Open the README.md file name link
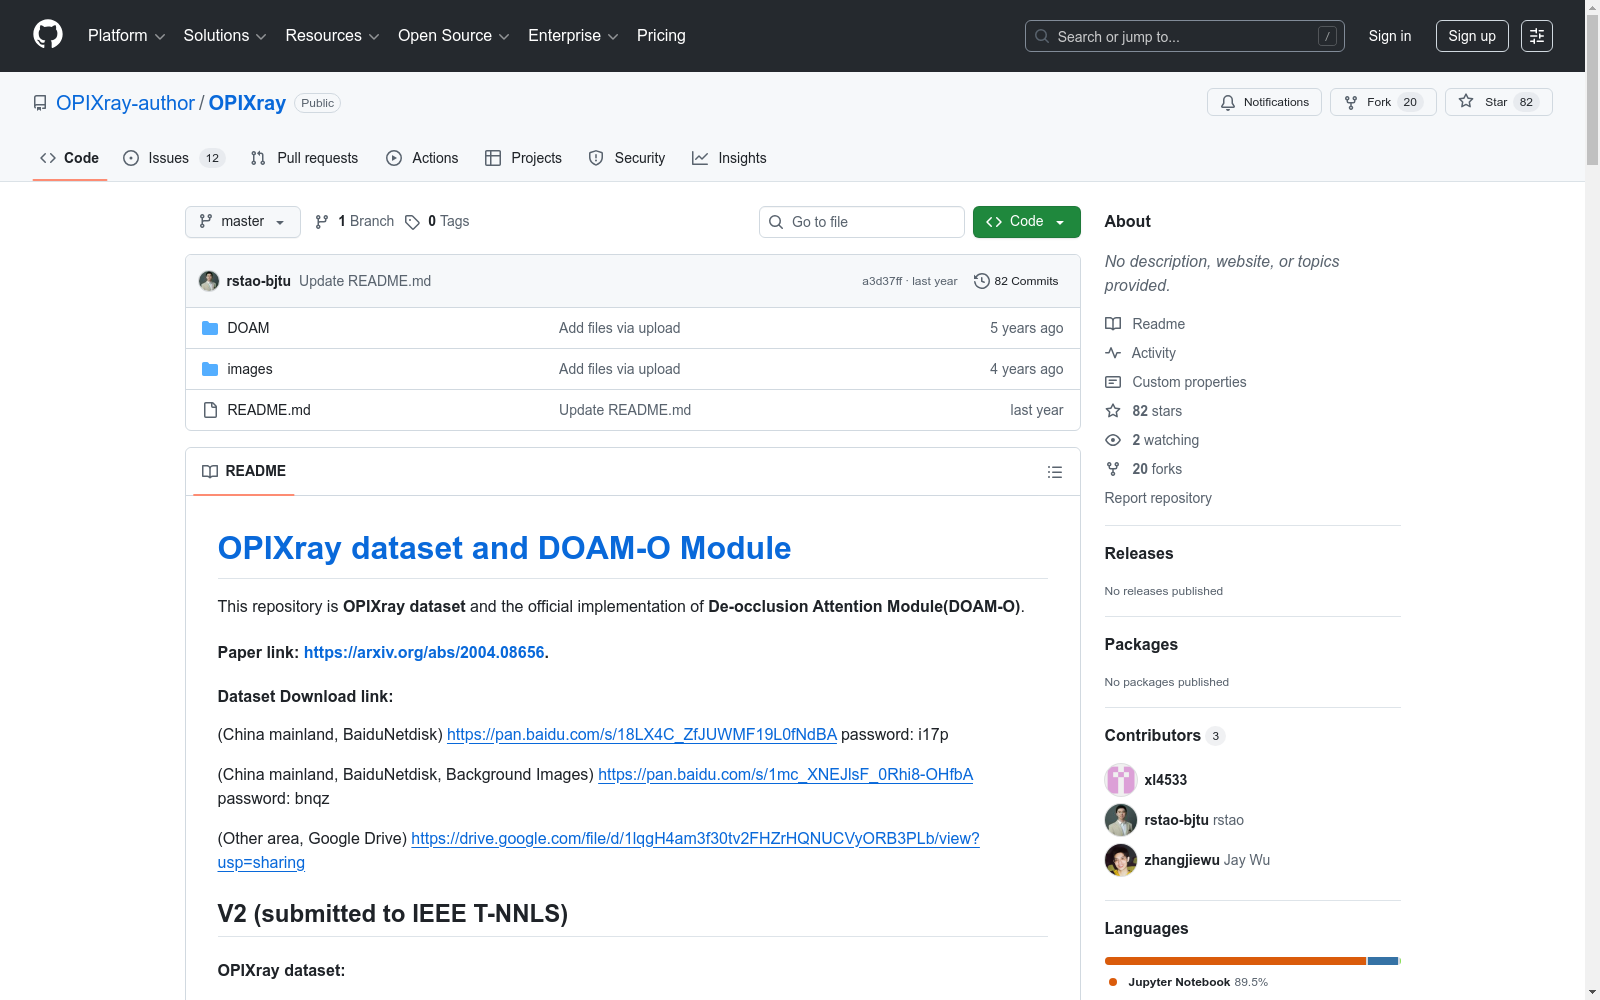The height and width of the screenshot is (1000, 1600). coord(269,410)
